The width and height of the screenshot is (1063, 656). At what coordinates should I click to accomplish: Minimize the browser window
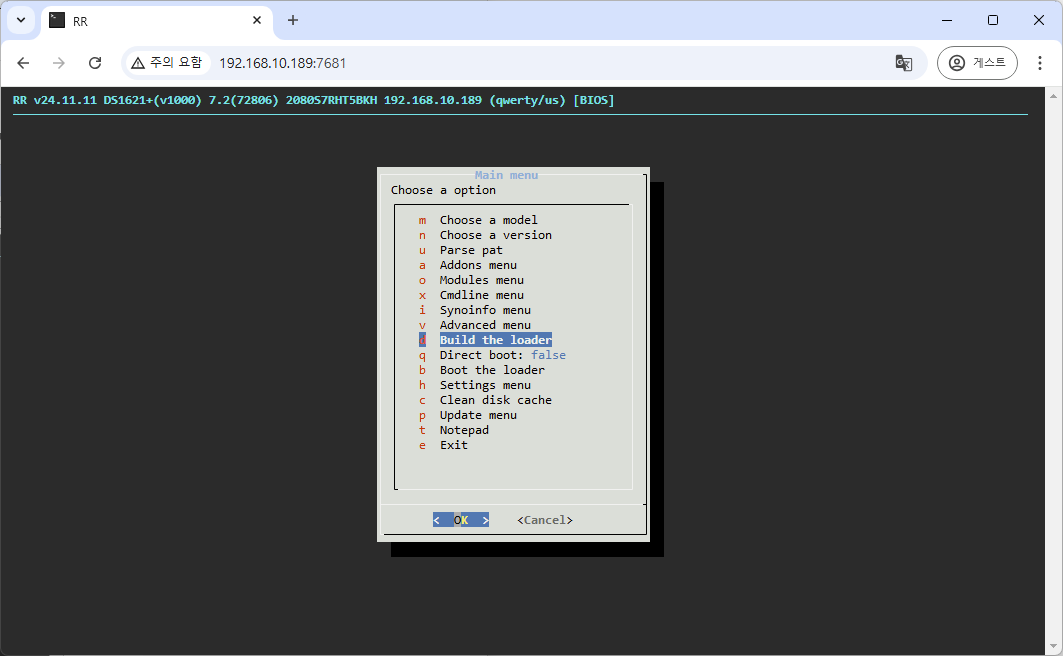947,20
